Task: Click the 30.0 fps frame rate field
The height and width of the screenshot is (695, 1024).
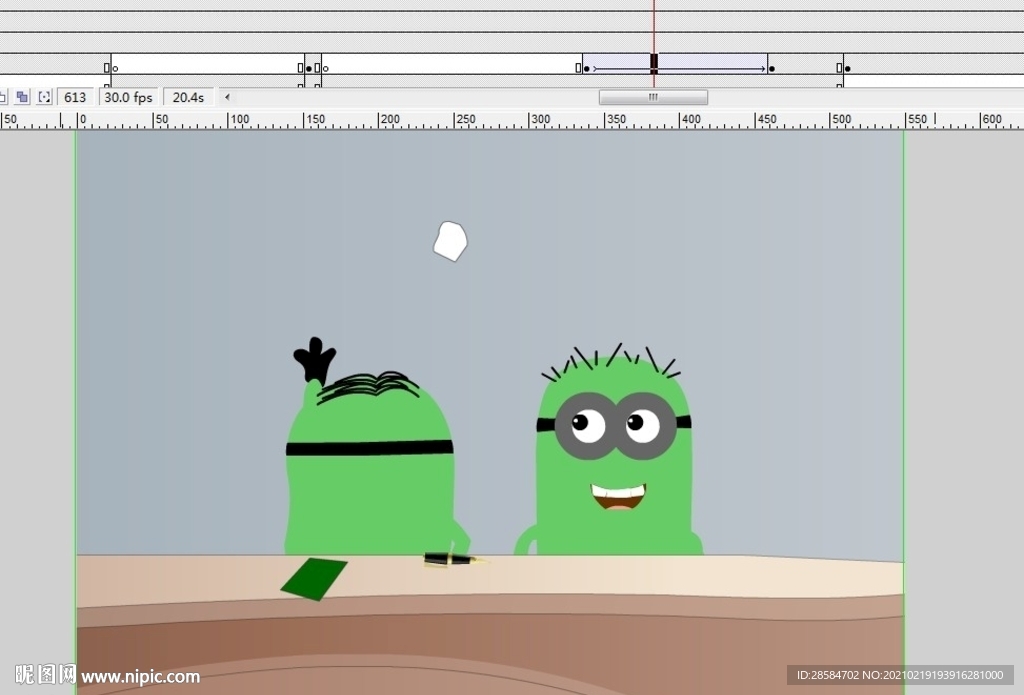Action: pos(128,97)
